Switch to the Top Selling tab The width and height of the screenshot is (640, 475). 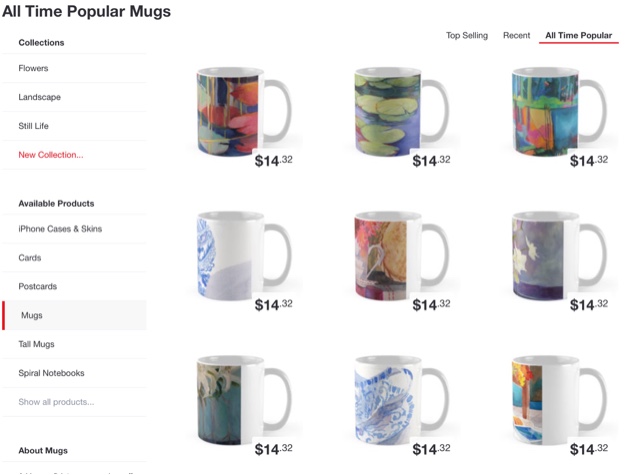[467, 36]
